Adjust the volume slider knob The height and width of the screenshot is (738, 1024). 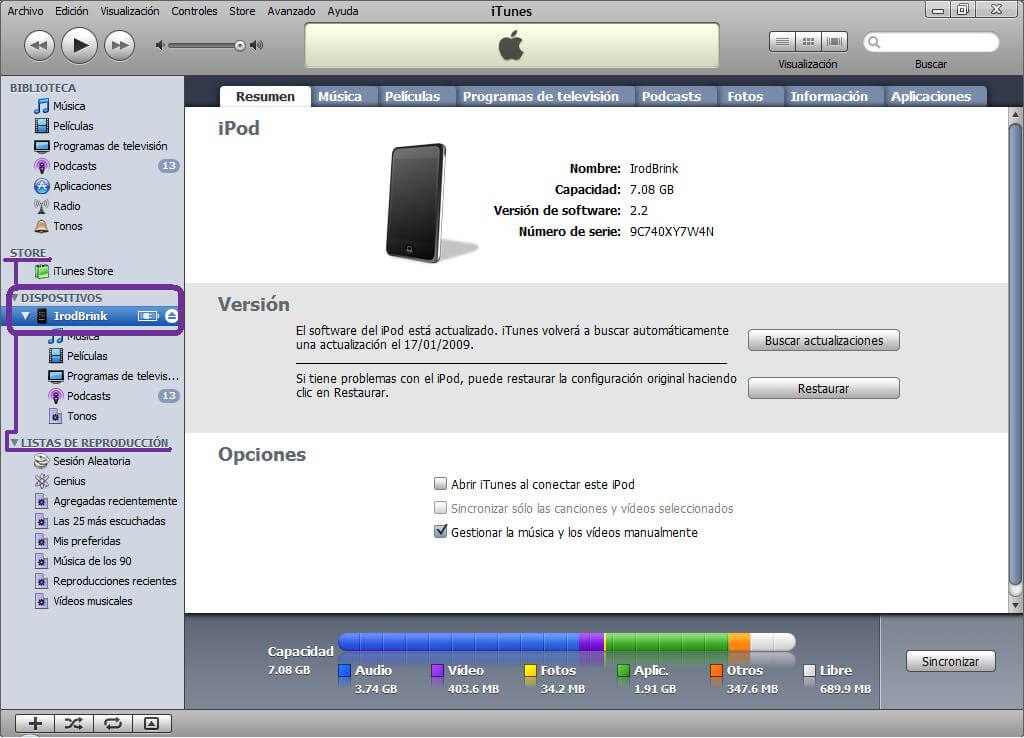point(240,45)
